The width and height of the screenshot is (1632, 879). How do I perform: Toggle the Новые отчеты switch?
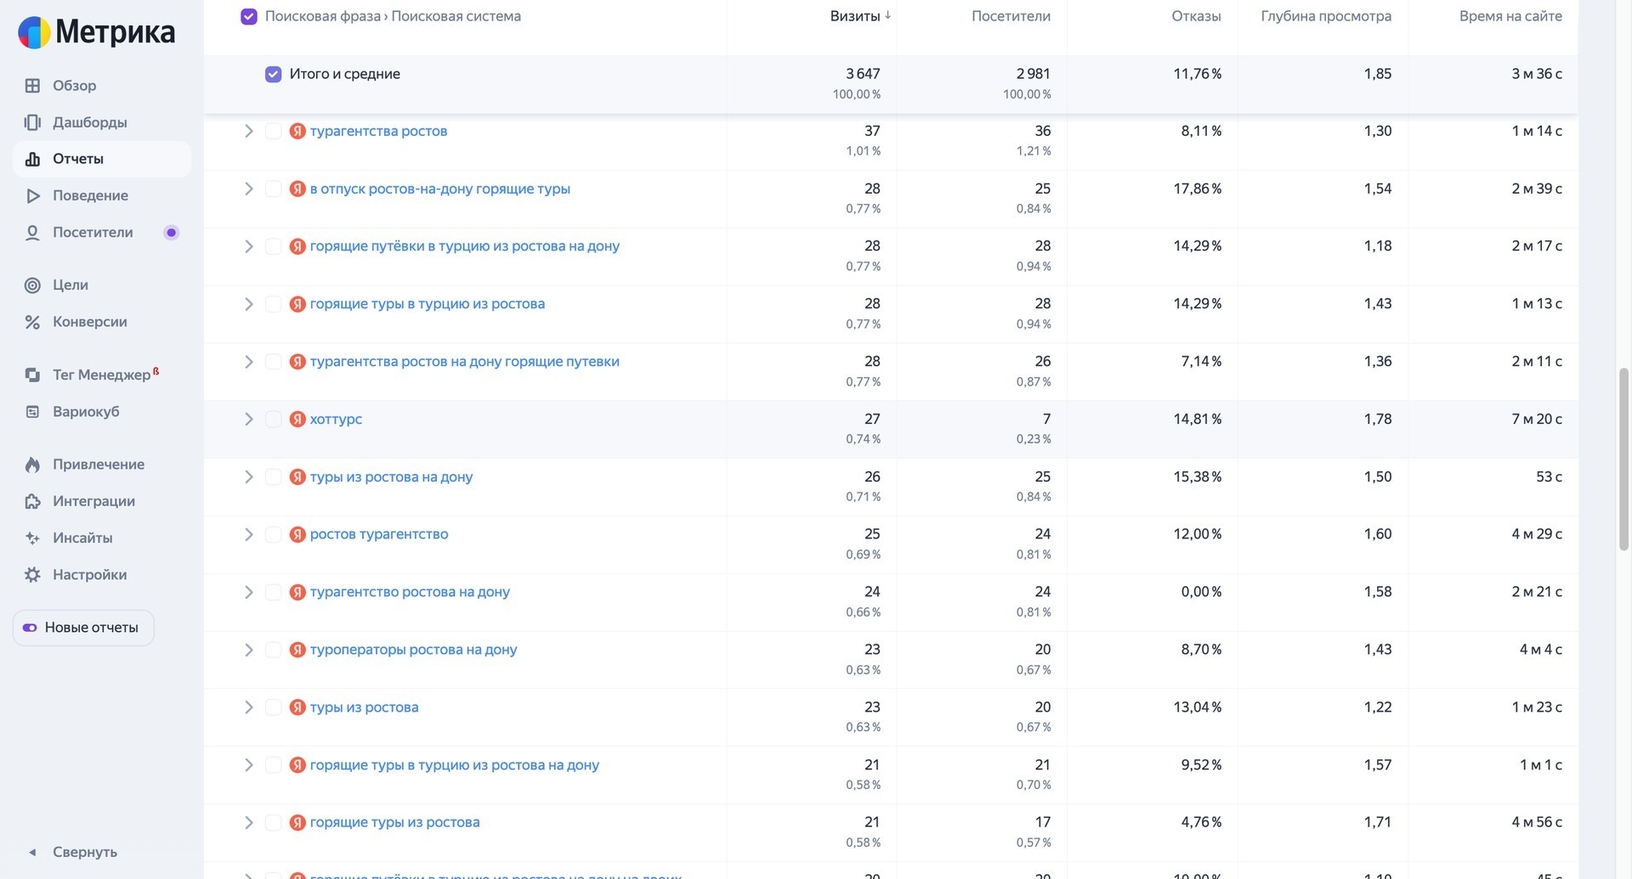[30, 628]
